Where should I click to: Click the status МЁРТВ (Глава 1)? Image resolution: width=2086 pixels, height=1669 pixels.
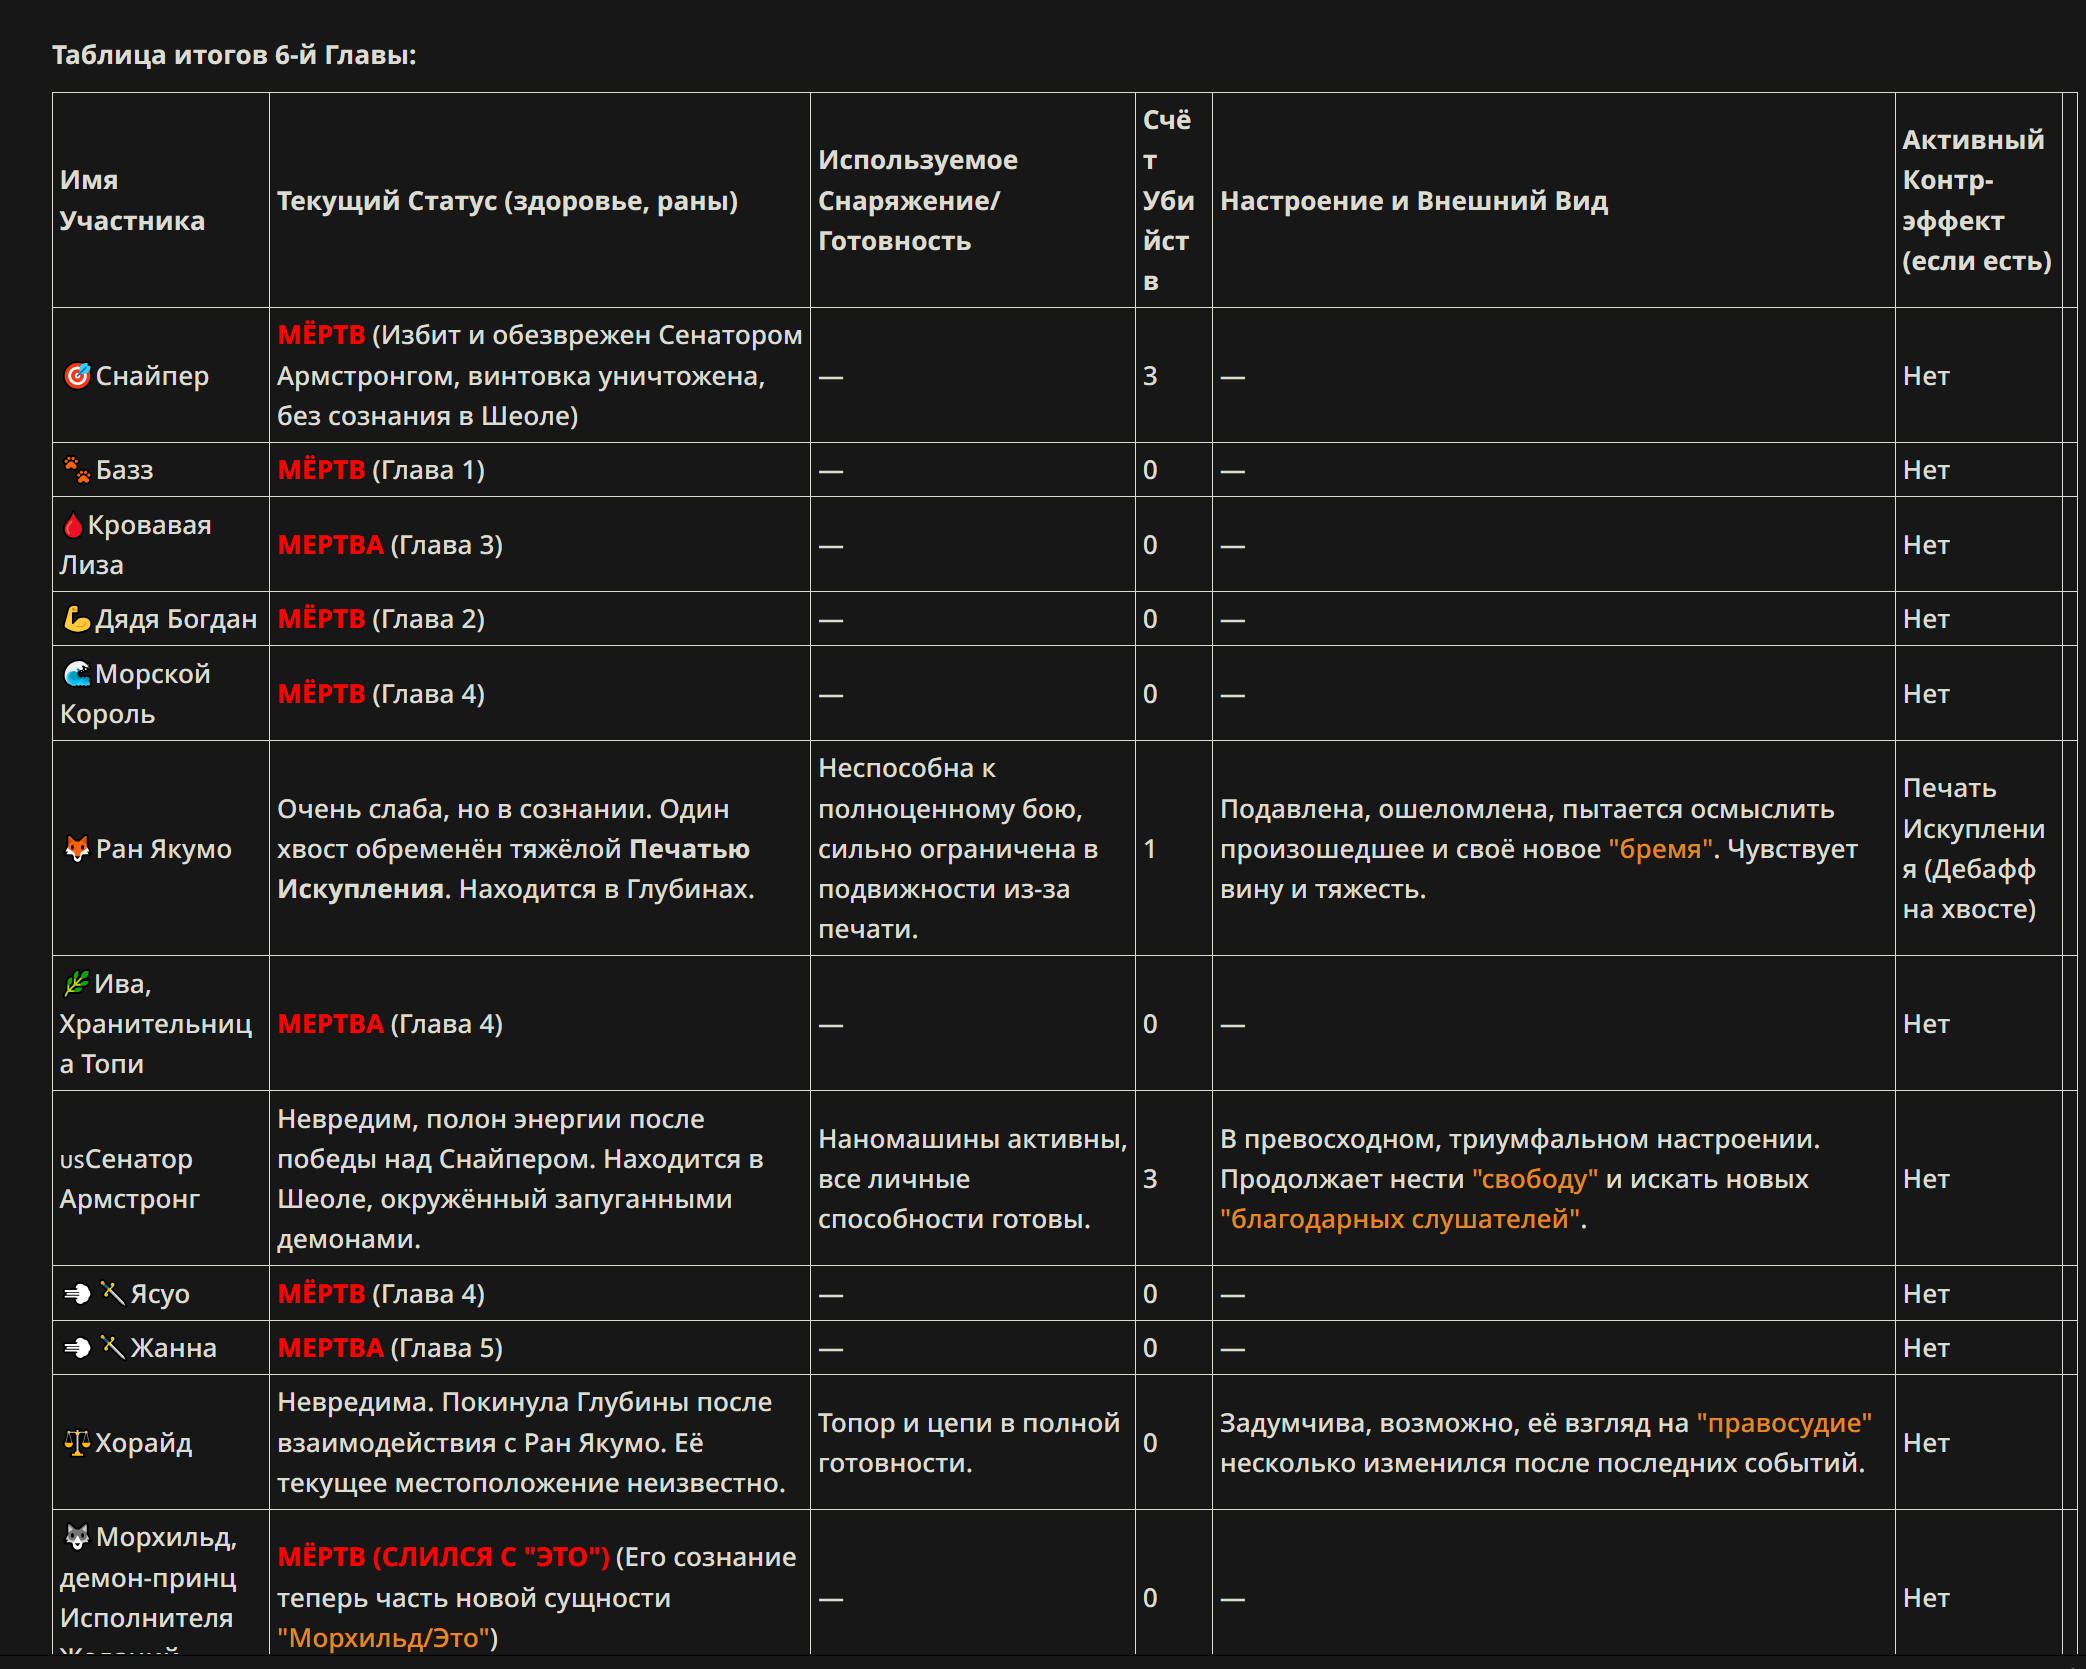pyautogui.click(x=381, y=469)
